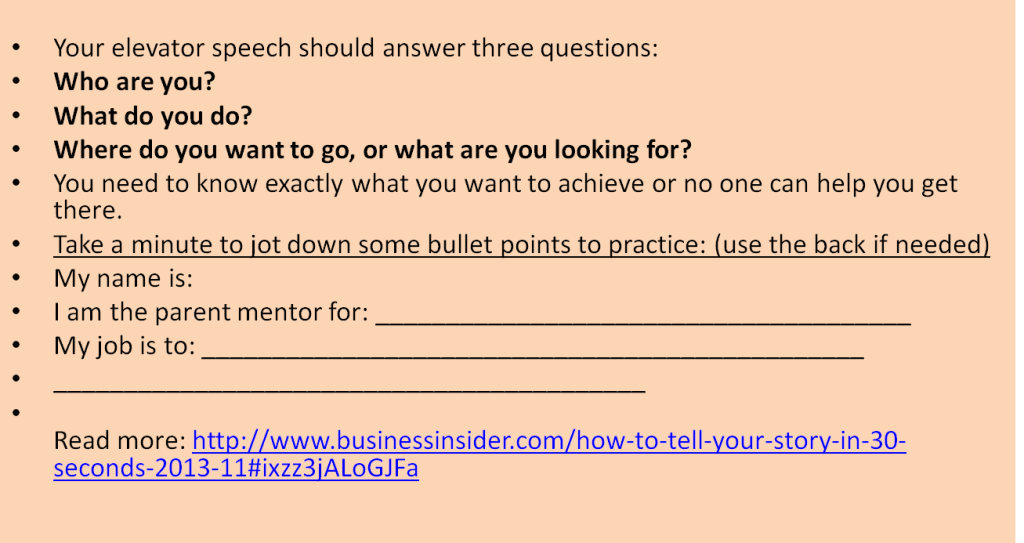The image size is (1024, 543).
Task: Click the 'Read more:' label
Action: tap(120, 441)
